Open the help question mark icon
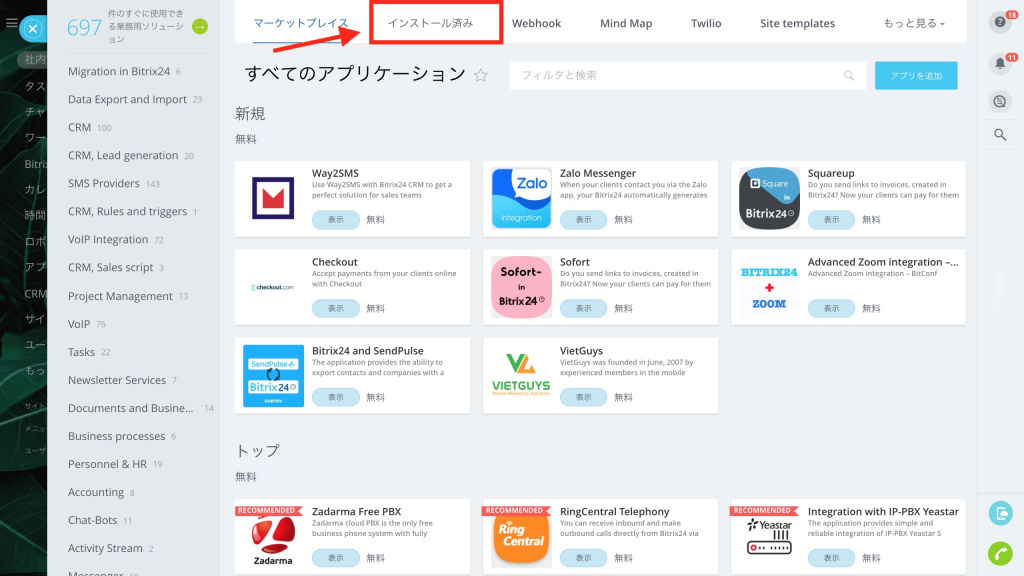1024x576 pixels. [x=1000, y=22]
